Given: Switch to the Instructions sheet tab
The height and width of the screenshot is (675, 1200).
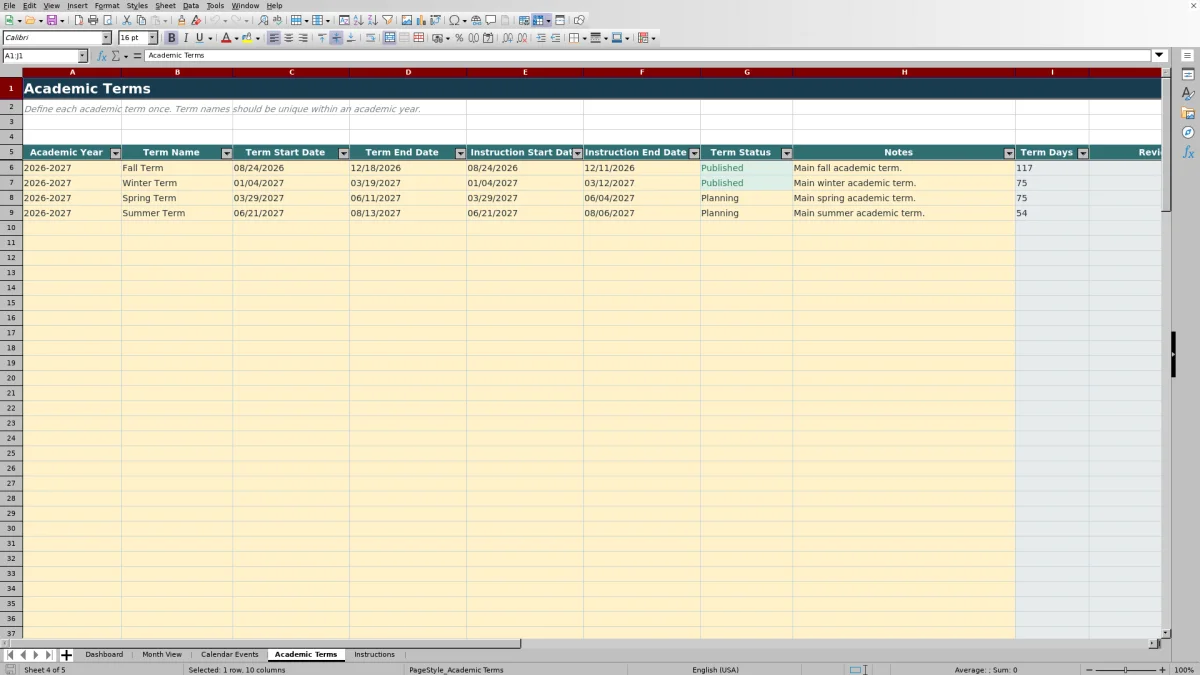Looking at the screenshot, I should tap(374, 654).
